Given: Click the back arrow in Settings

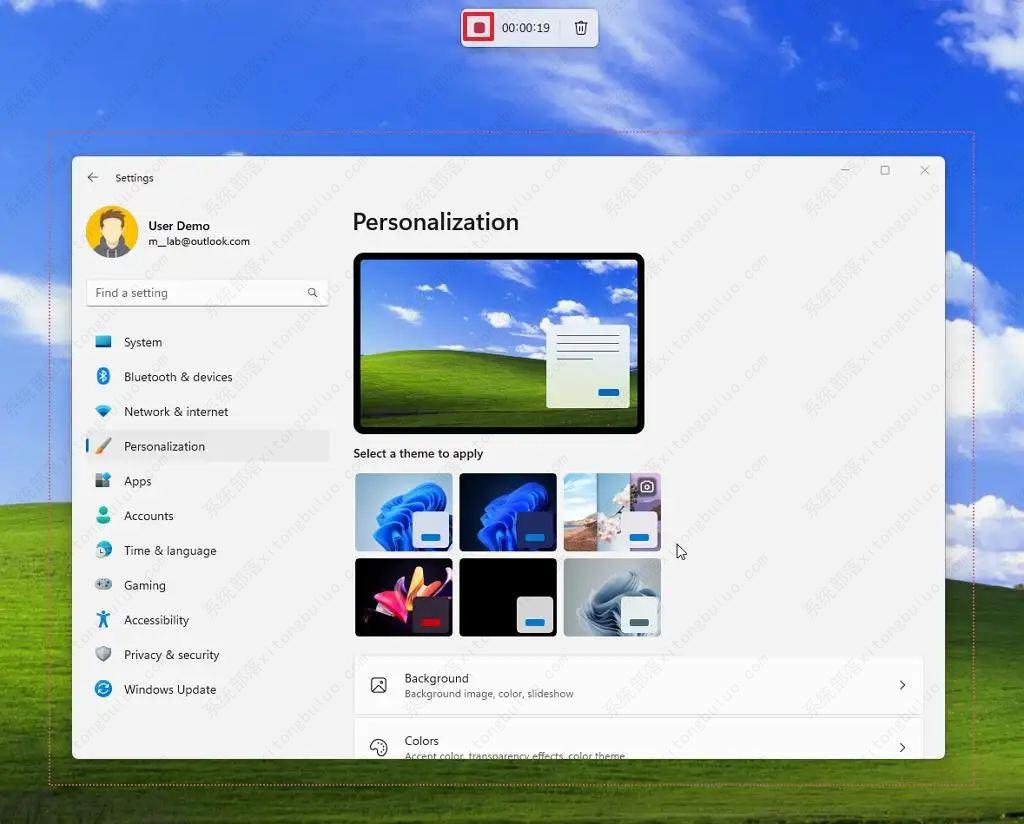Looking at the screenshot, I should click(93, 178).
